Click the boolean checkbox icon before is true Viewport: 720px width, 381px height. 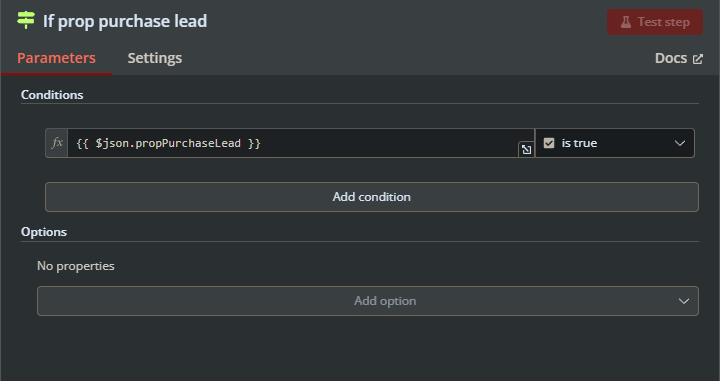[549, 143]
